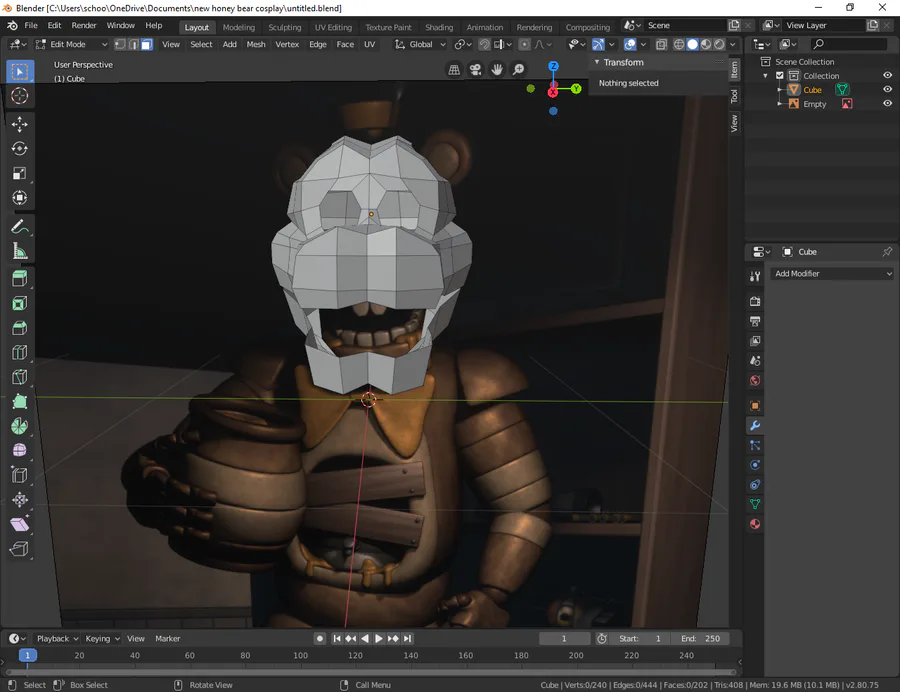Screen dimensions: 900x692
Task: Switch to the Modeling workspace tab
Action: 239,27
